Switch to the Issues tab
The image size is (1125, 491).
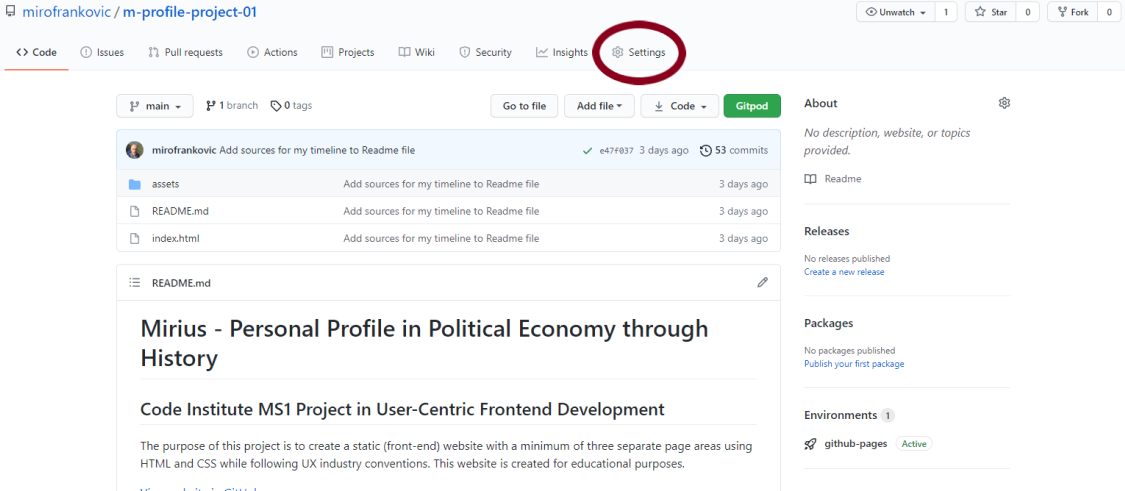102,52
